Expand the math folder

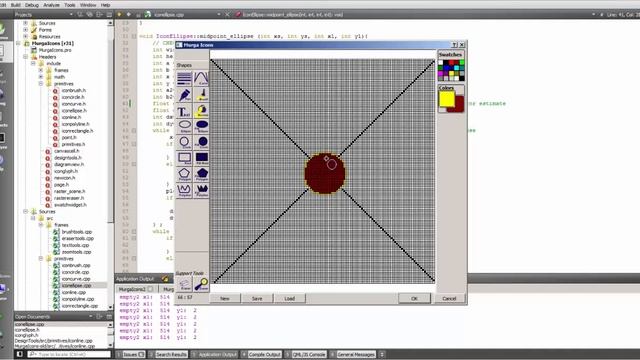(41, 77)
